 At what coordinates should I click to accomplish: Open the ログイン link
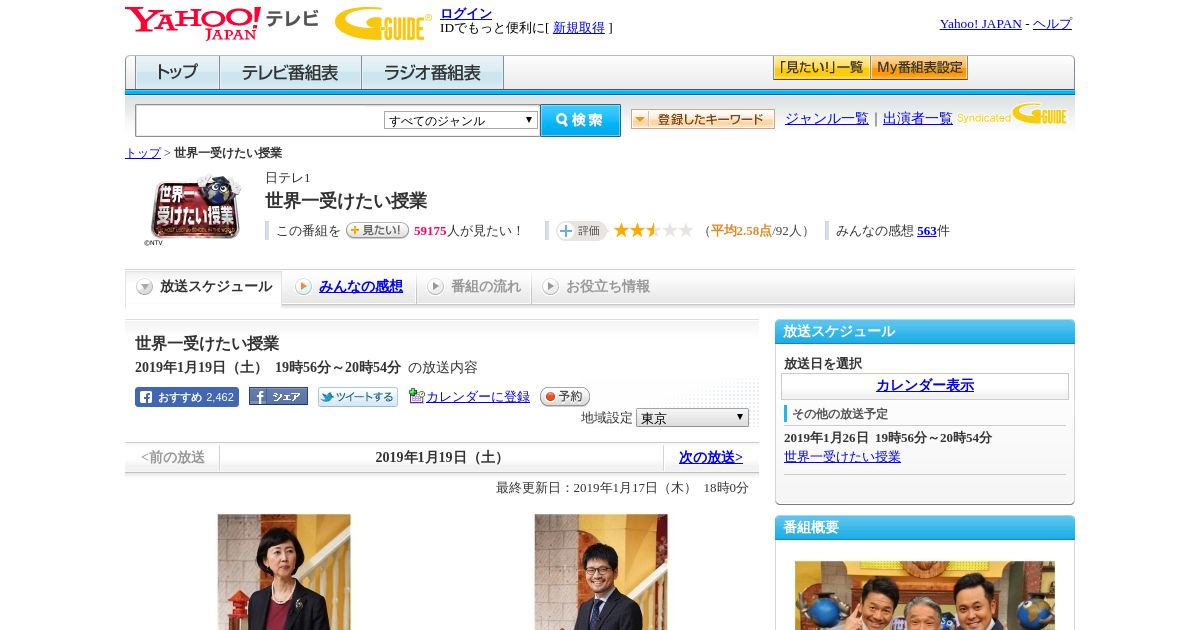click(x=466, y=13)
